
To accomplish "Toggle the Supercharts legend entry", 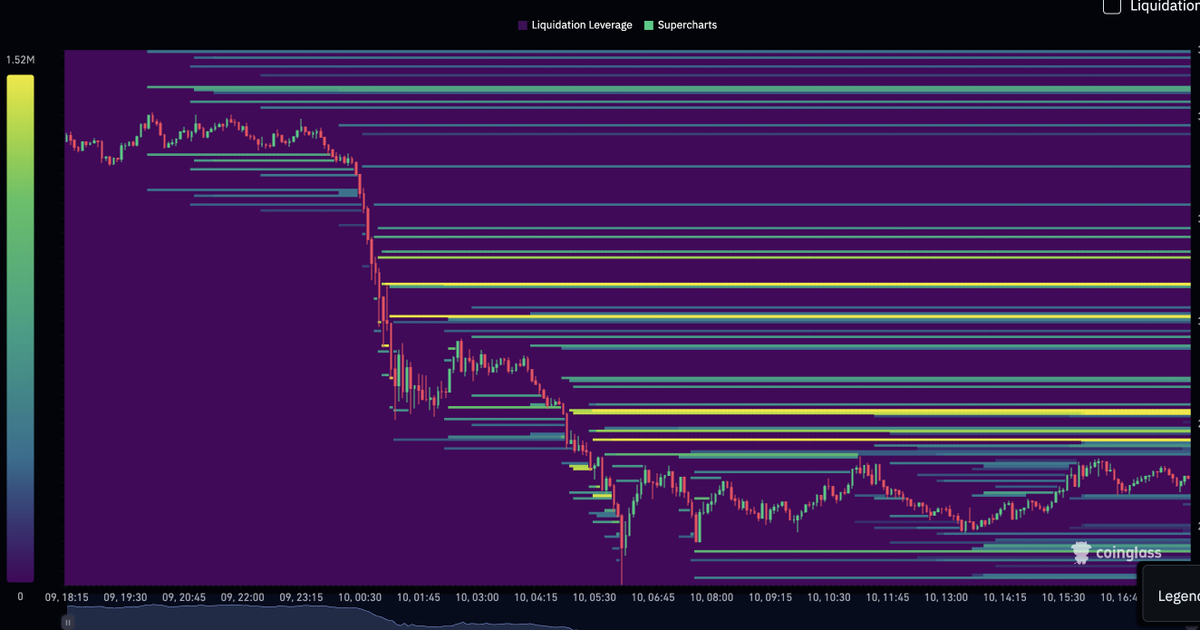I will [x=680, y=25].
